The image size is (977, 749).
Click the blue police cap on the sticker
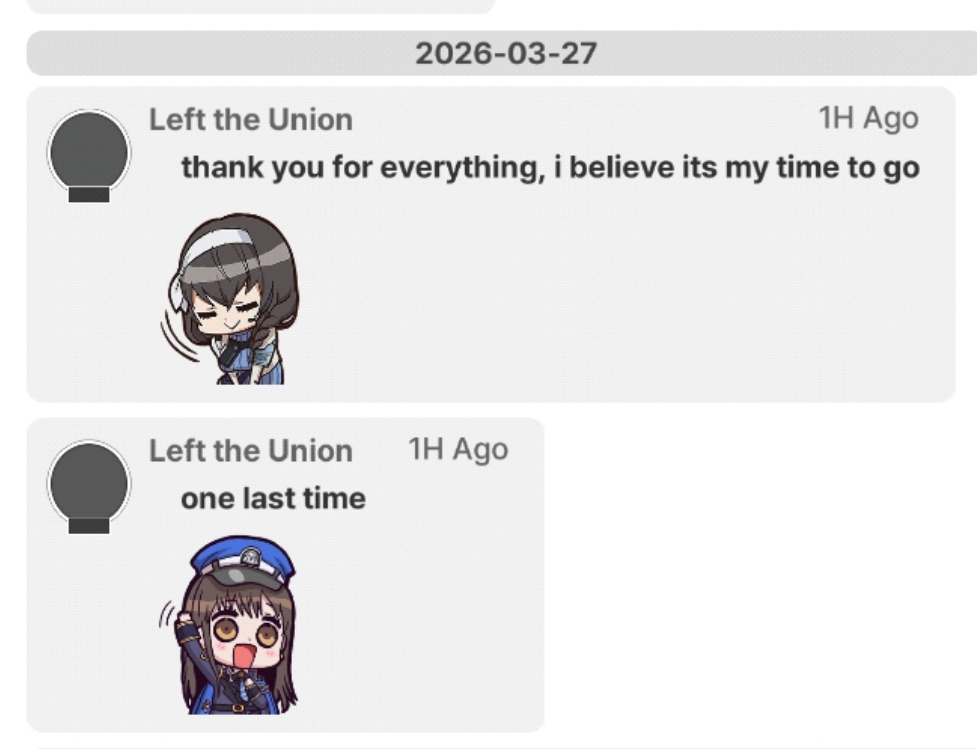[242, 560]
